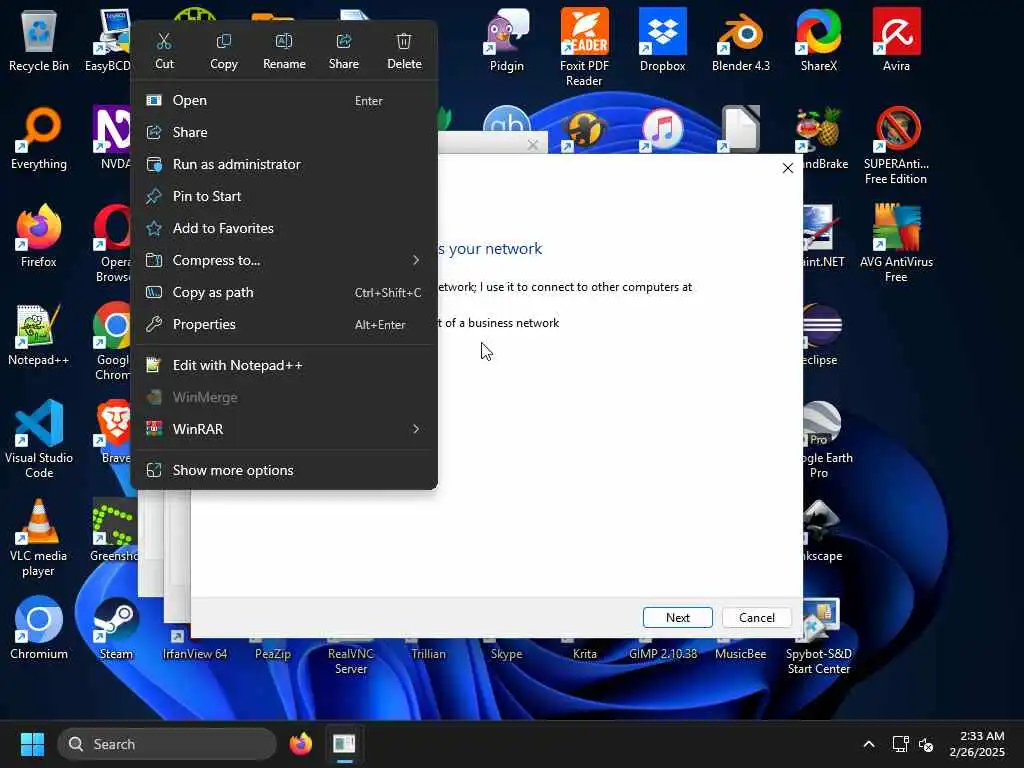This screenshot has height=768, width=1024.
Task: Click the Delete trash icon
Action: [404, 51]
